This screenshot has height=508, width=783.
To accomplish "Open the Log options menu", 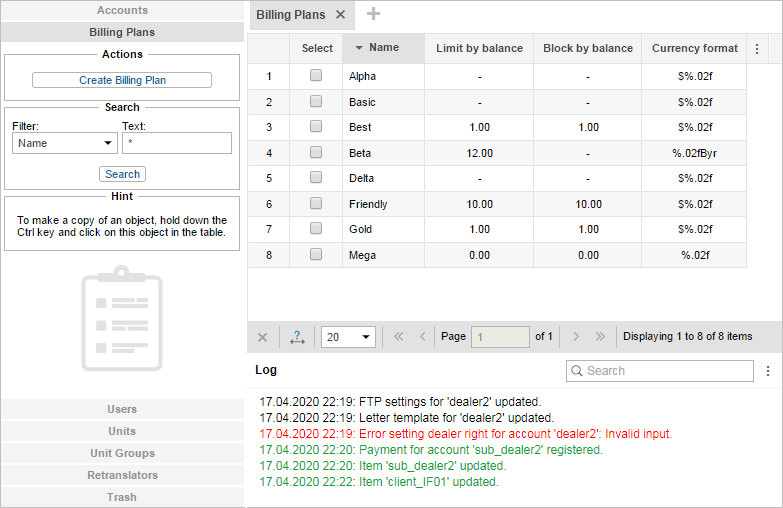I will coord(768,371).
